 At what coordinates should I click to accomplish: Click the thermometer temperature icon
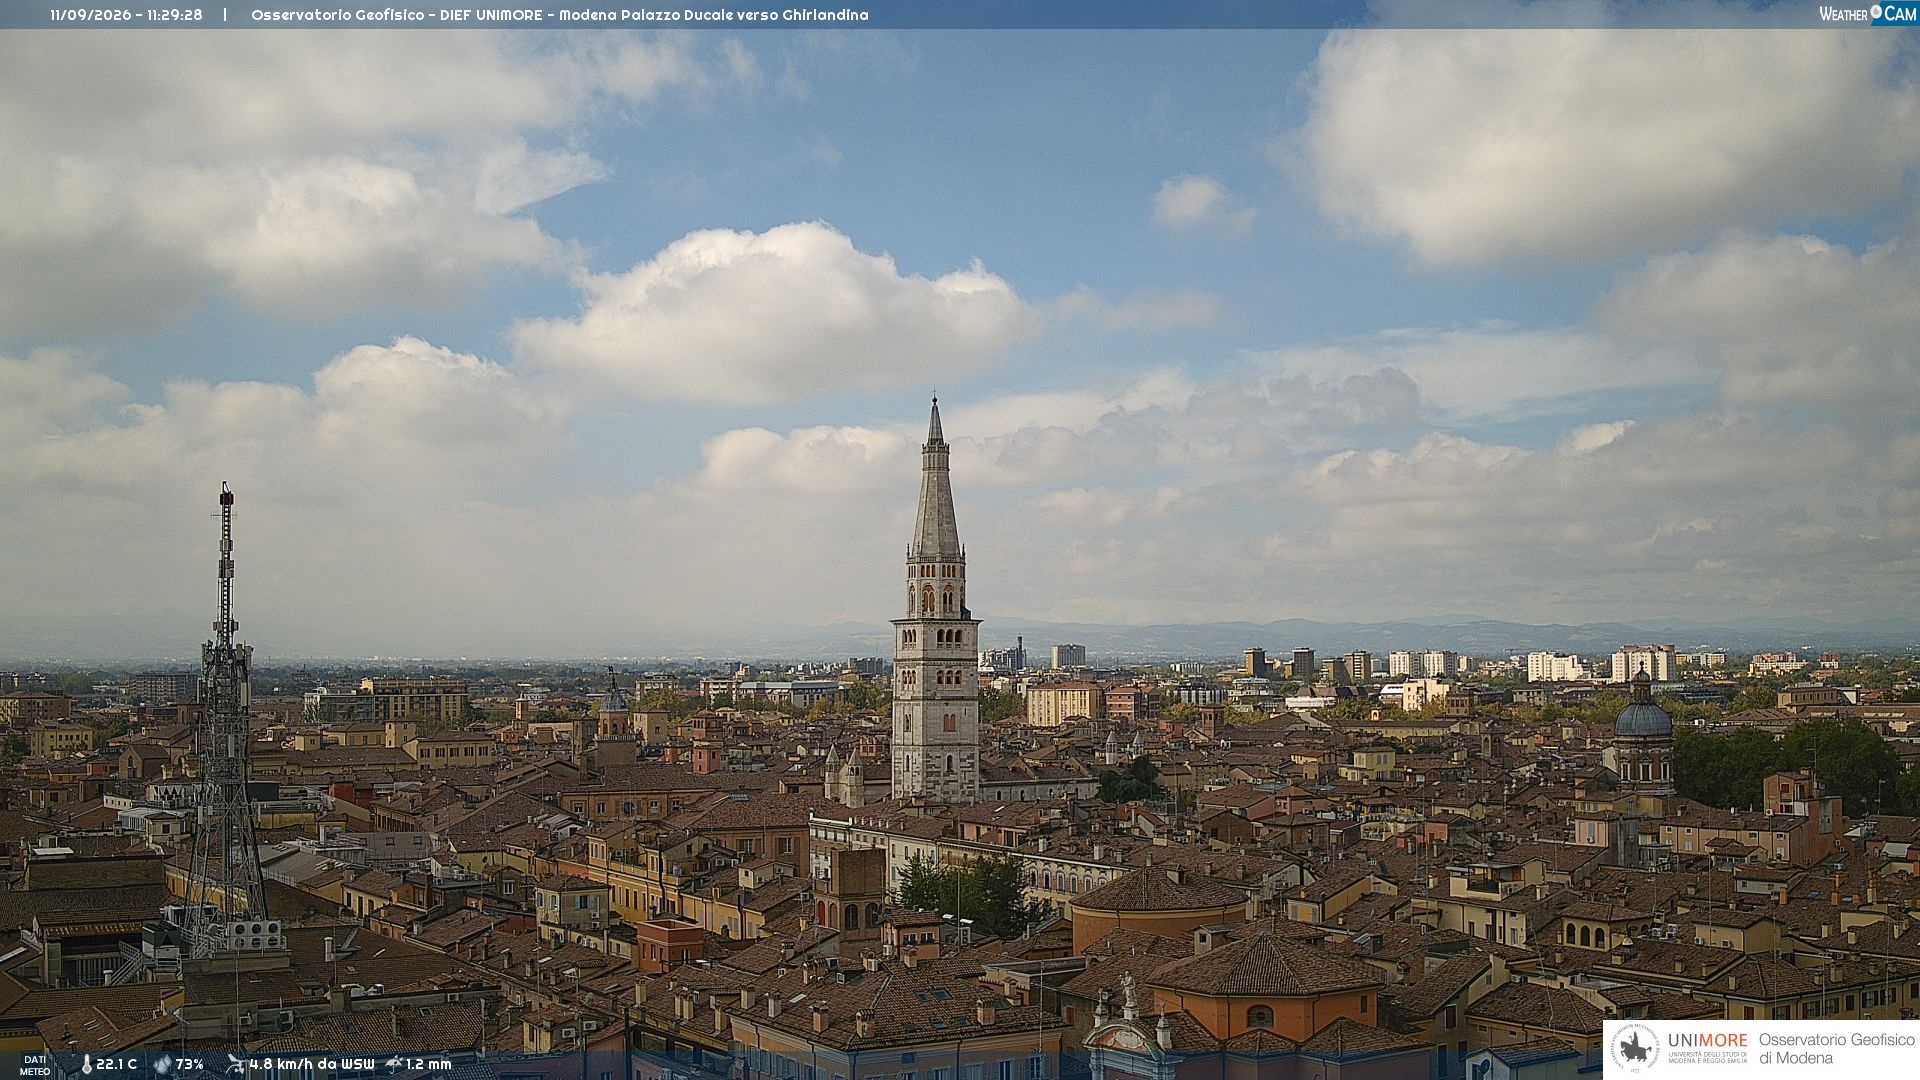point(86,1065)
